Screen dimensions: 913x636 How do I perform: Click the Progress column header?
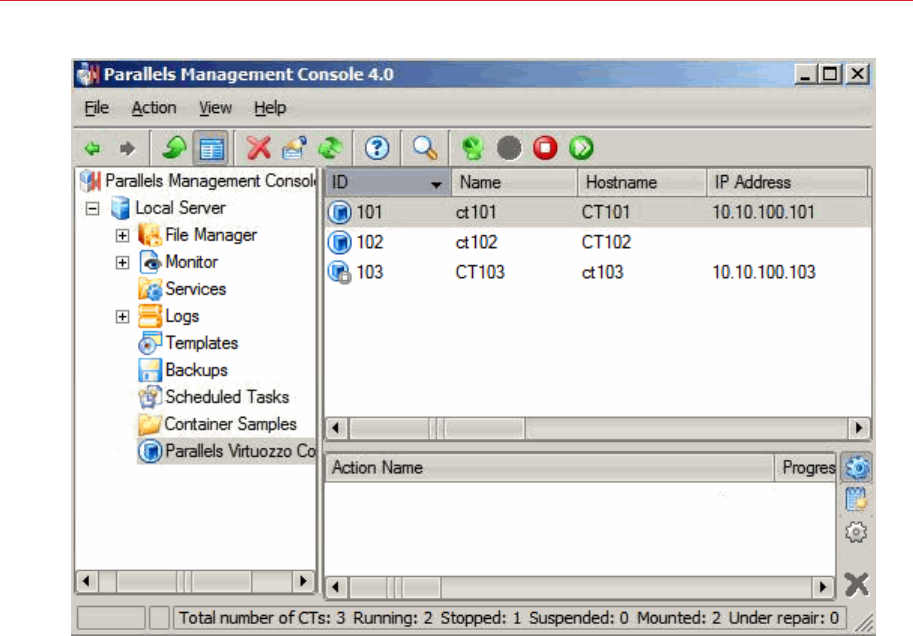point(806,468)
